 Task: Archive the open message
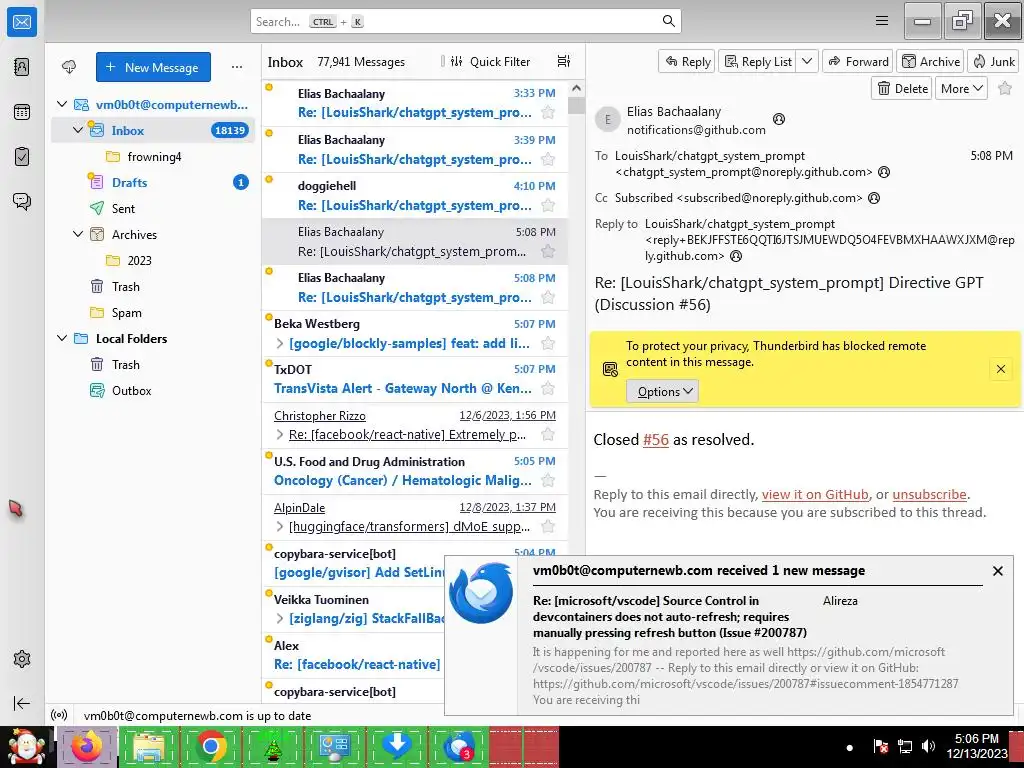coord(931,61)
